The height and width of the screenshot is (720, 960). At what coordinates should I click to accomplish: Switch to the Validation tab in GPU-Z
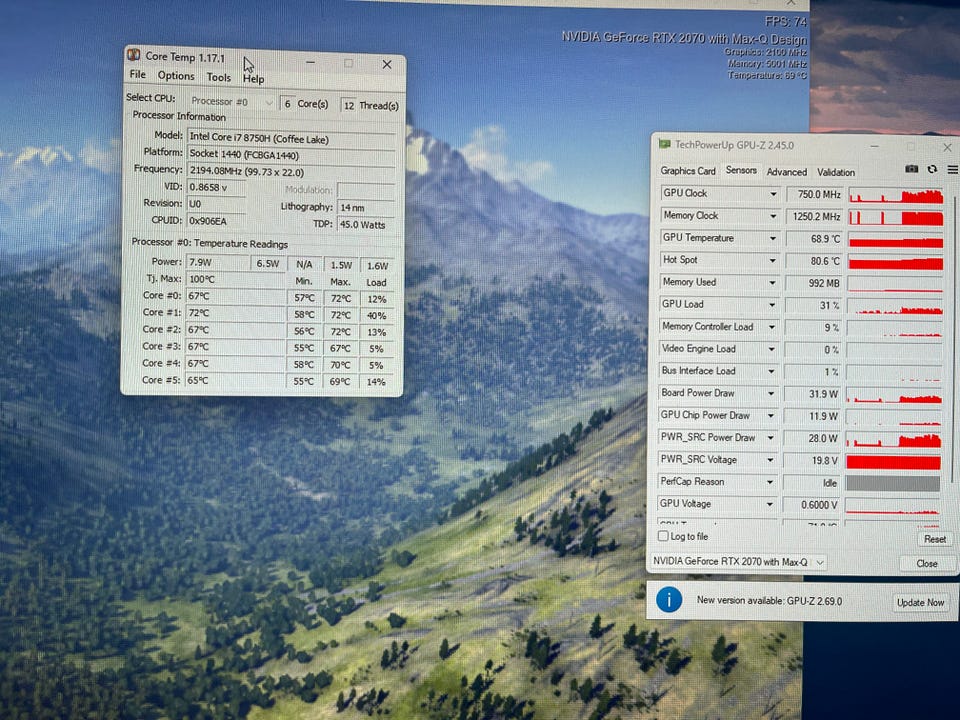click(x=836, y=173)
